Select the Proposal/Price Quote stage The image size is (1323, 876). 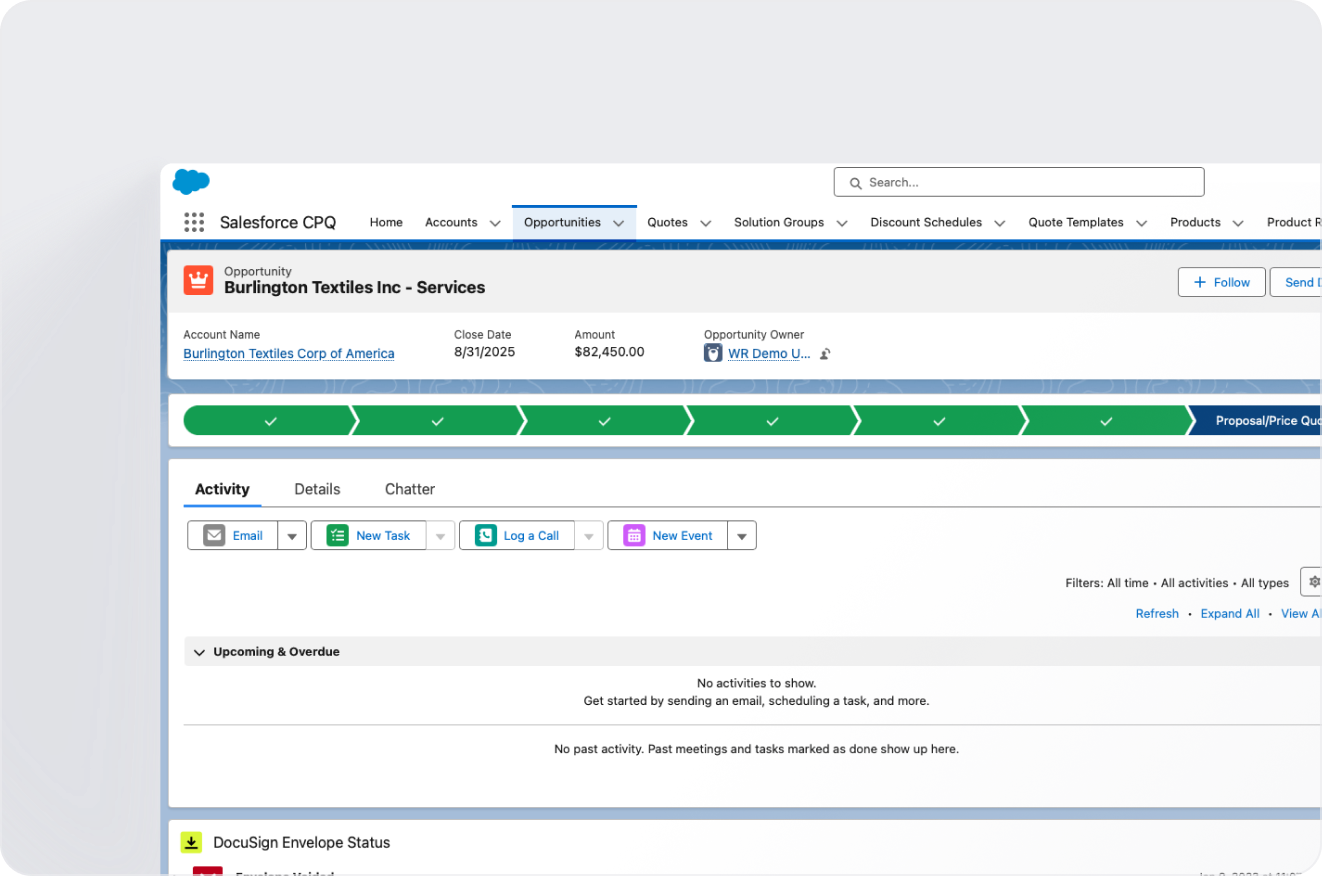point(1256,421)
